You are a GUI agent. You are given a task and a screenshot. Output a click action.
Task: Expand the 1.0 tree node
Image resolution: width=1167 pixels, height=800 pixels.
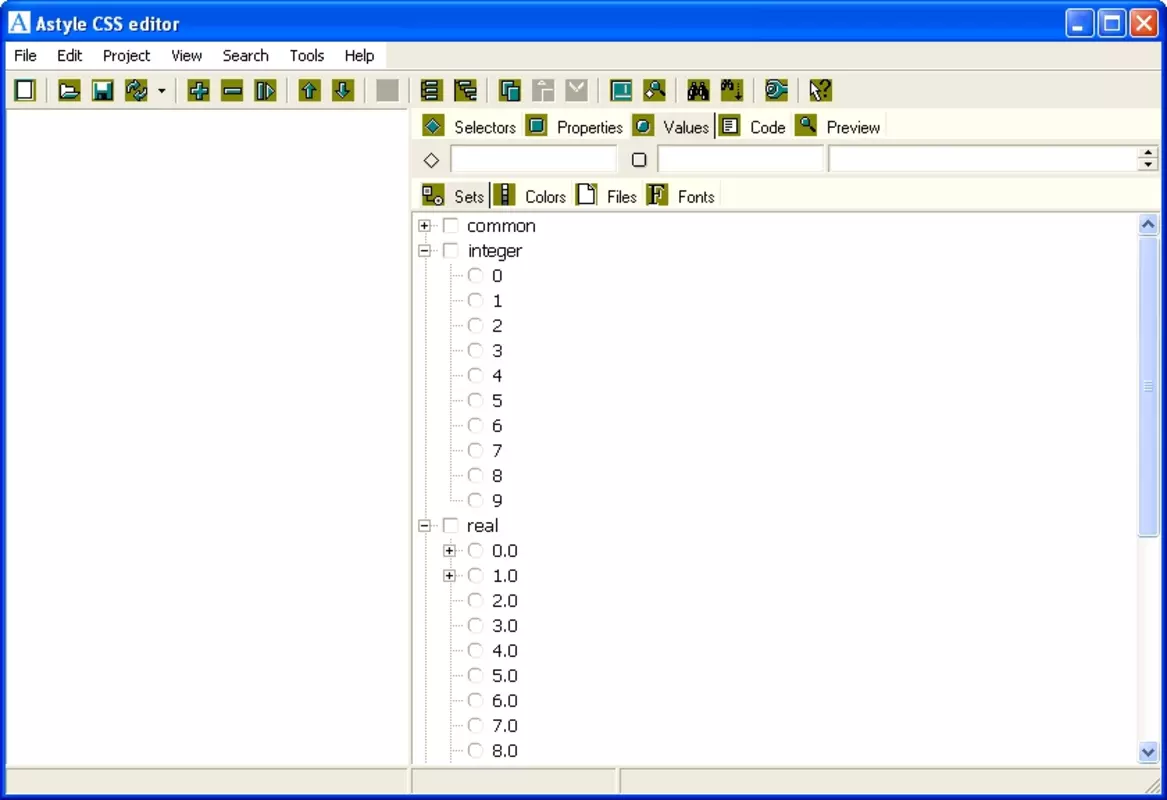pyautogui.click(x=450, y=575)
